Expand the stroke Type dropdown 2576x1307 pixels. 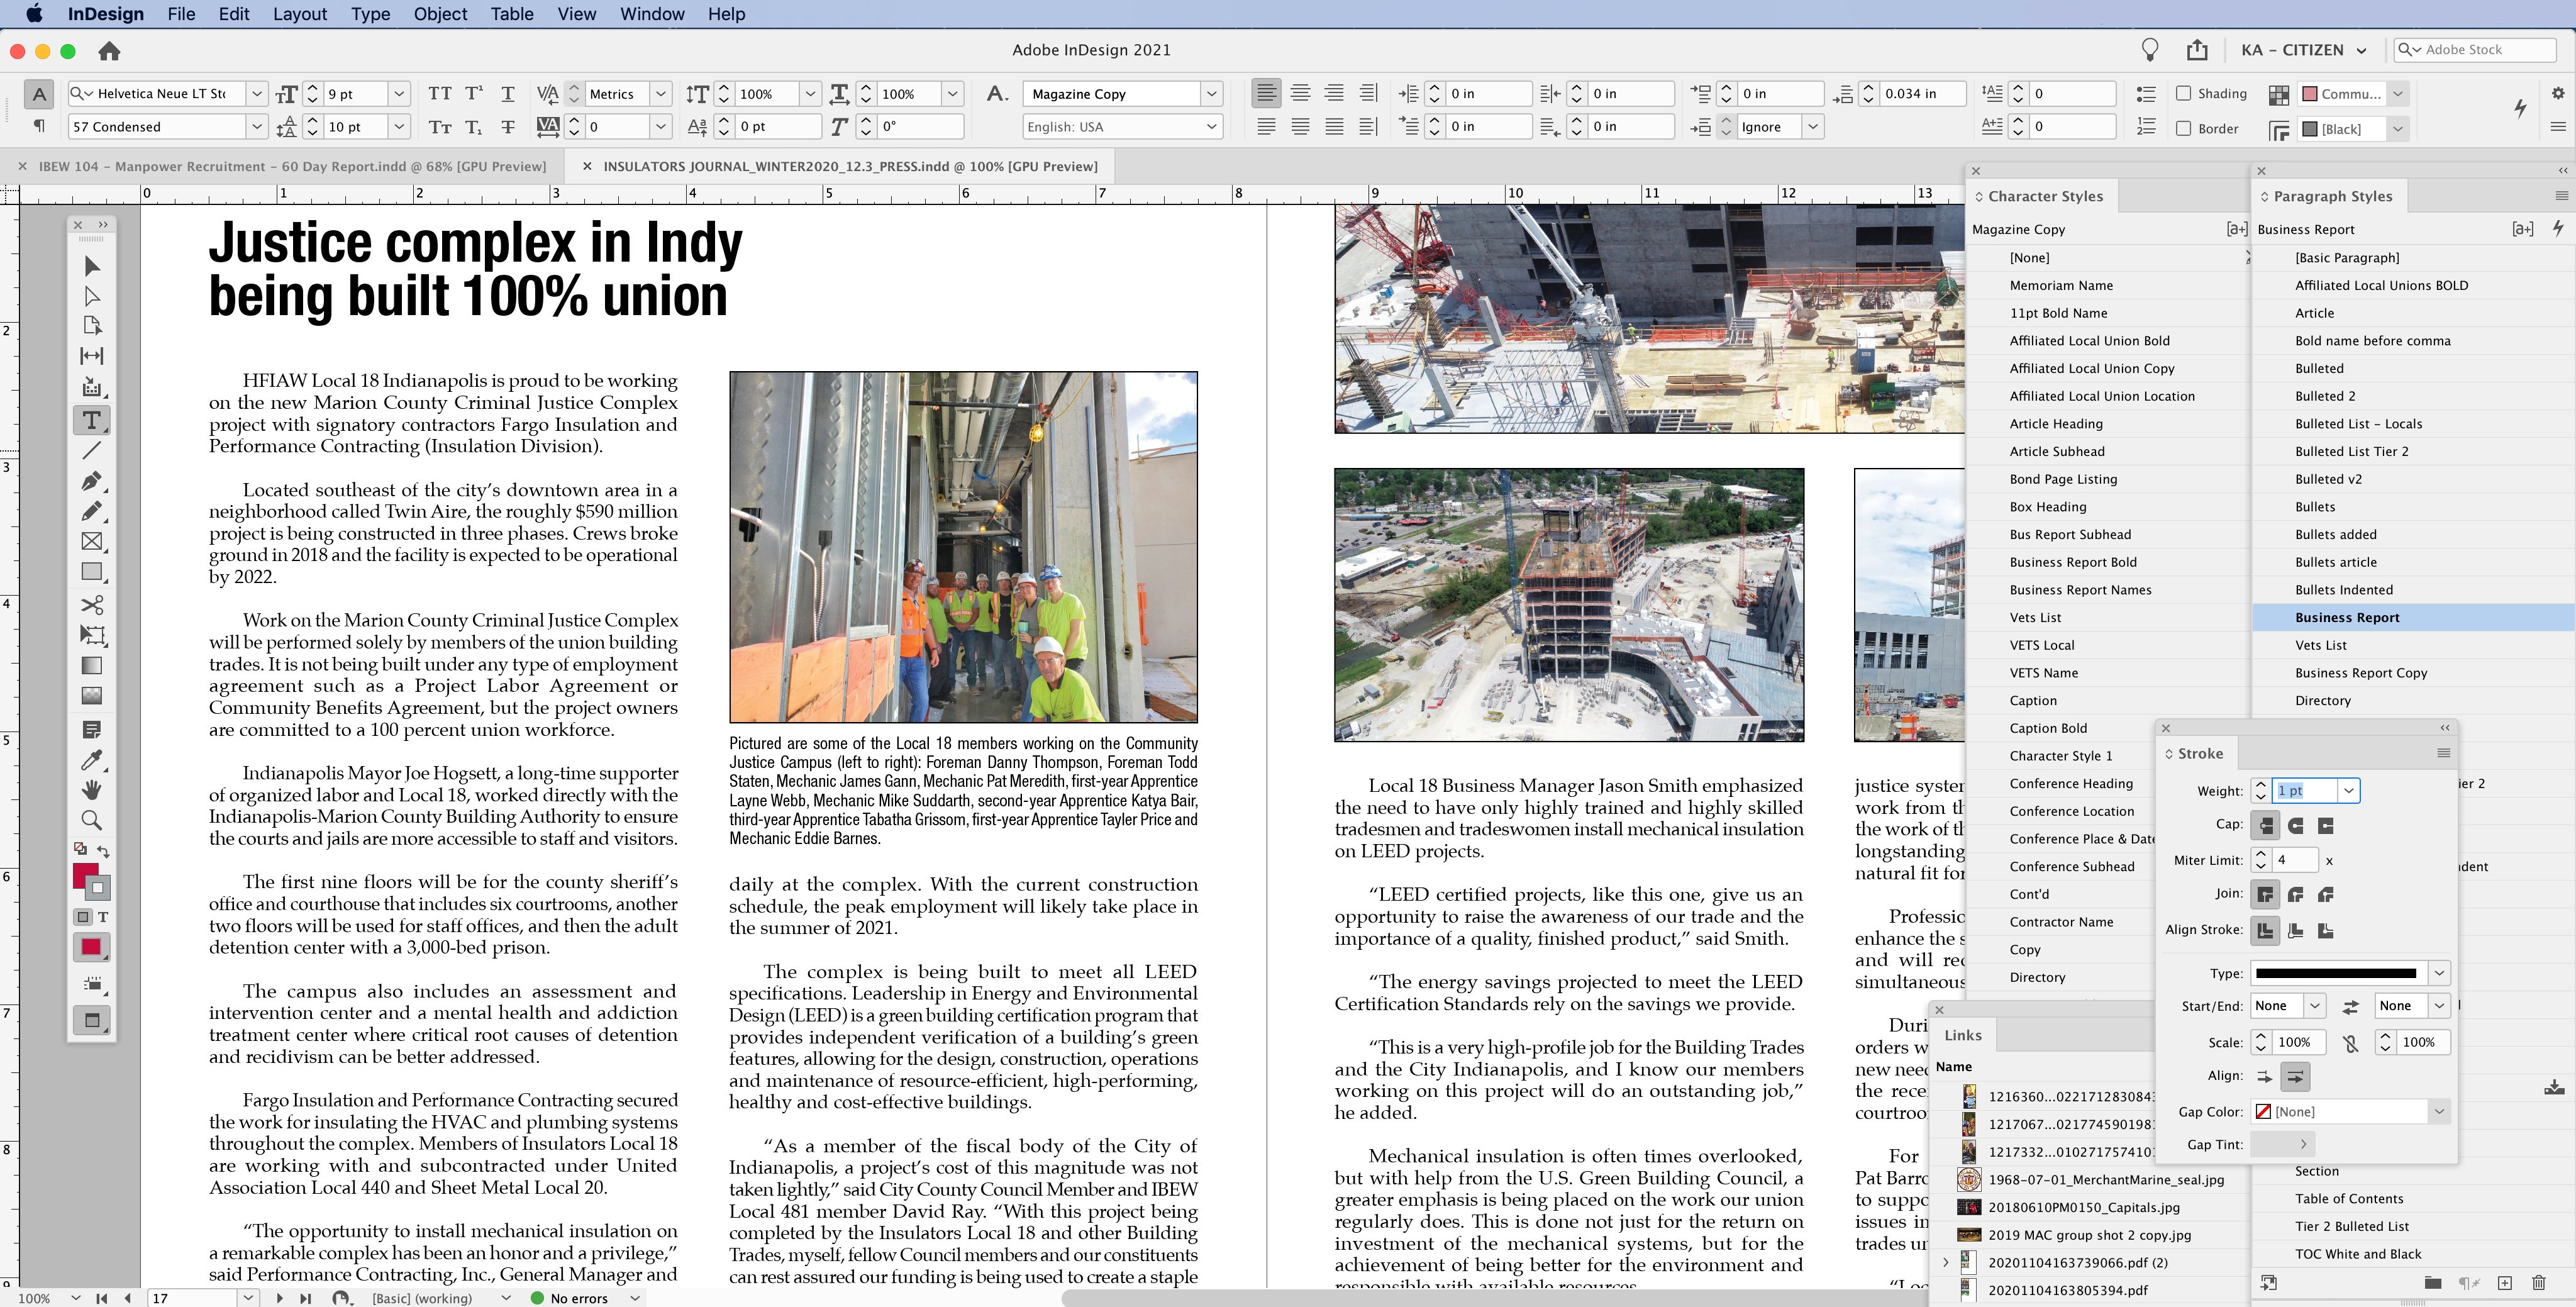pyautogui.click(x=2439, y=973)
